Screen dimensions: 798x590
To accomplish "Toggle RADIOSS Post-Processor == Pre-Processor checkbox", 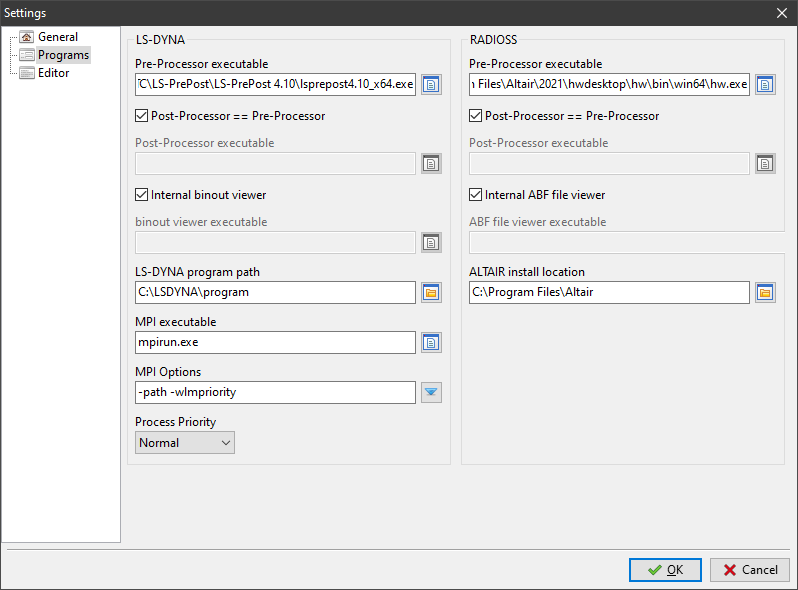I will pyautogui.click(x=475, y=116).
